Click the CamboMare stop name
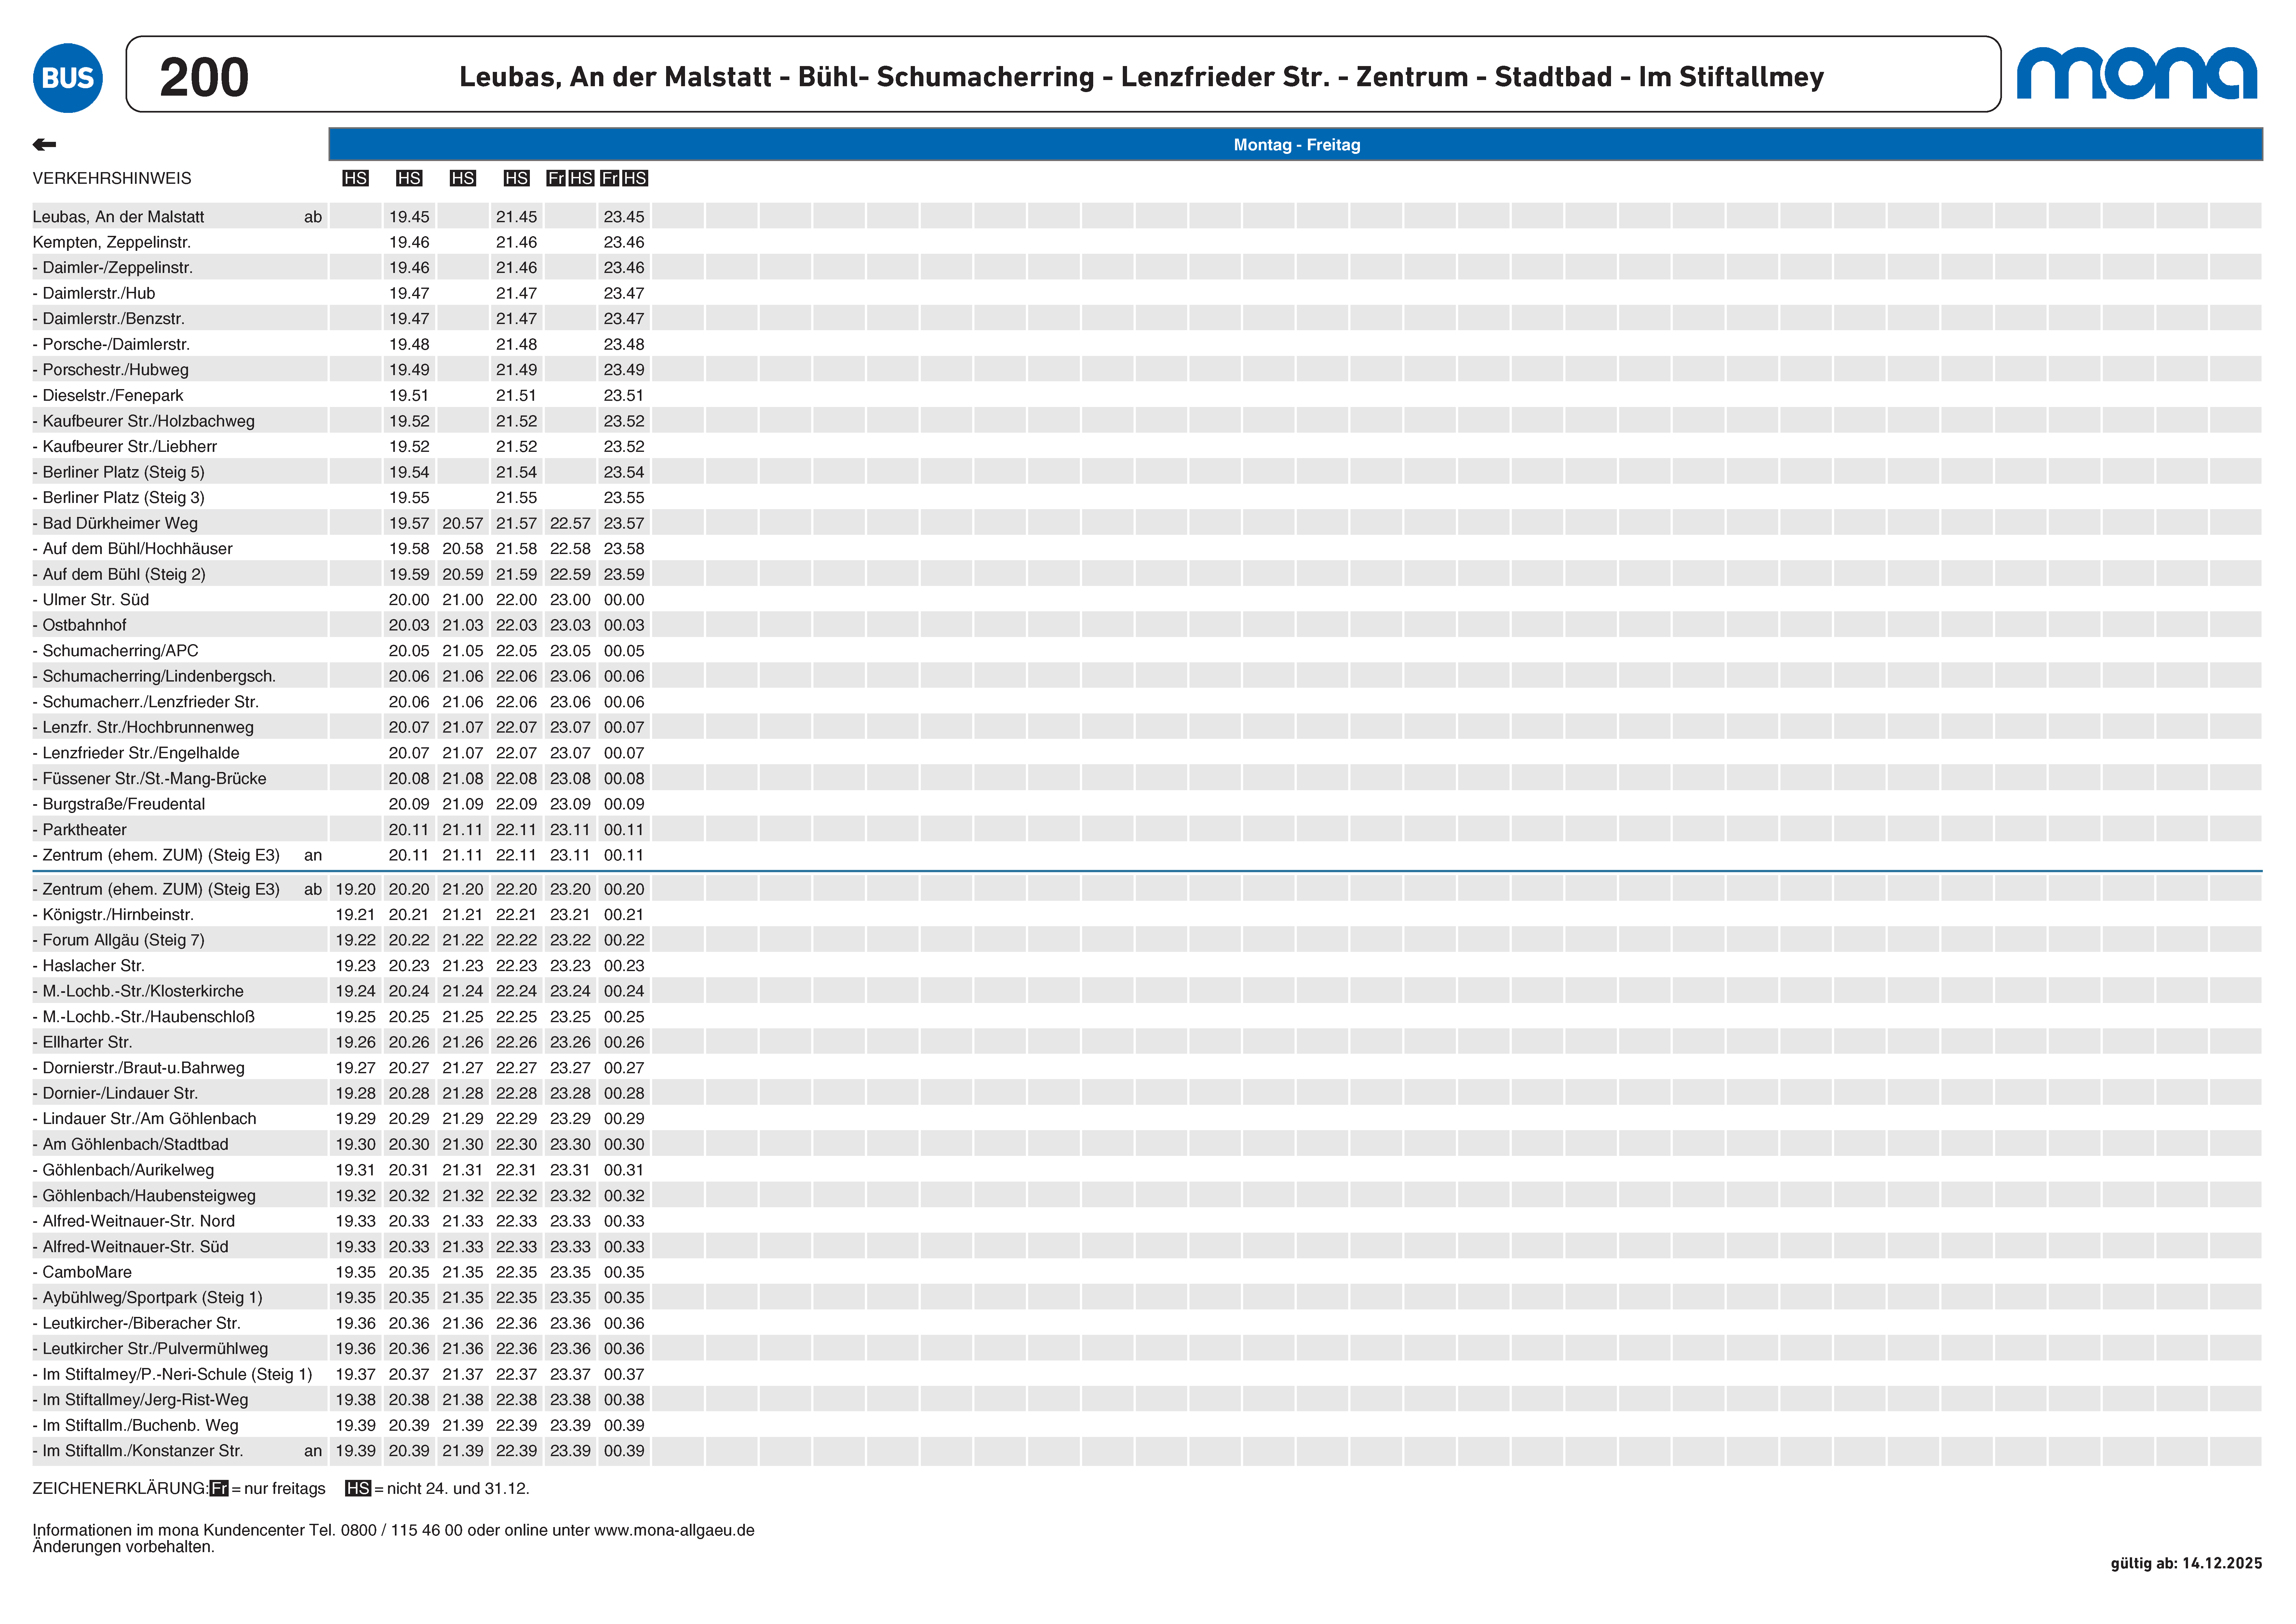Image resolution: width=2296 pixels, height=1624 pixels. (x=87, y=1272)
